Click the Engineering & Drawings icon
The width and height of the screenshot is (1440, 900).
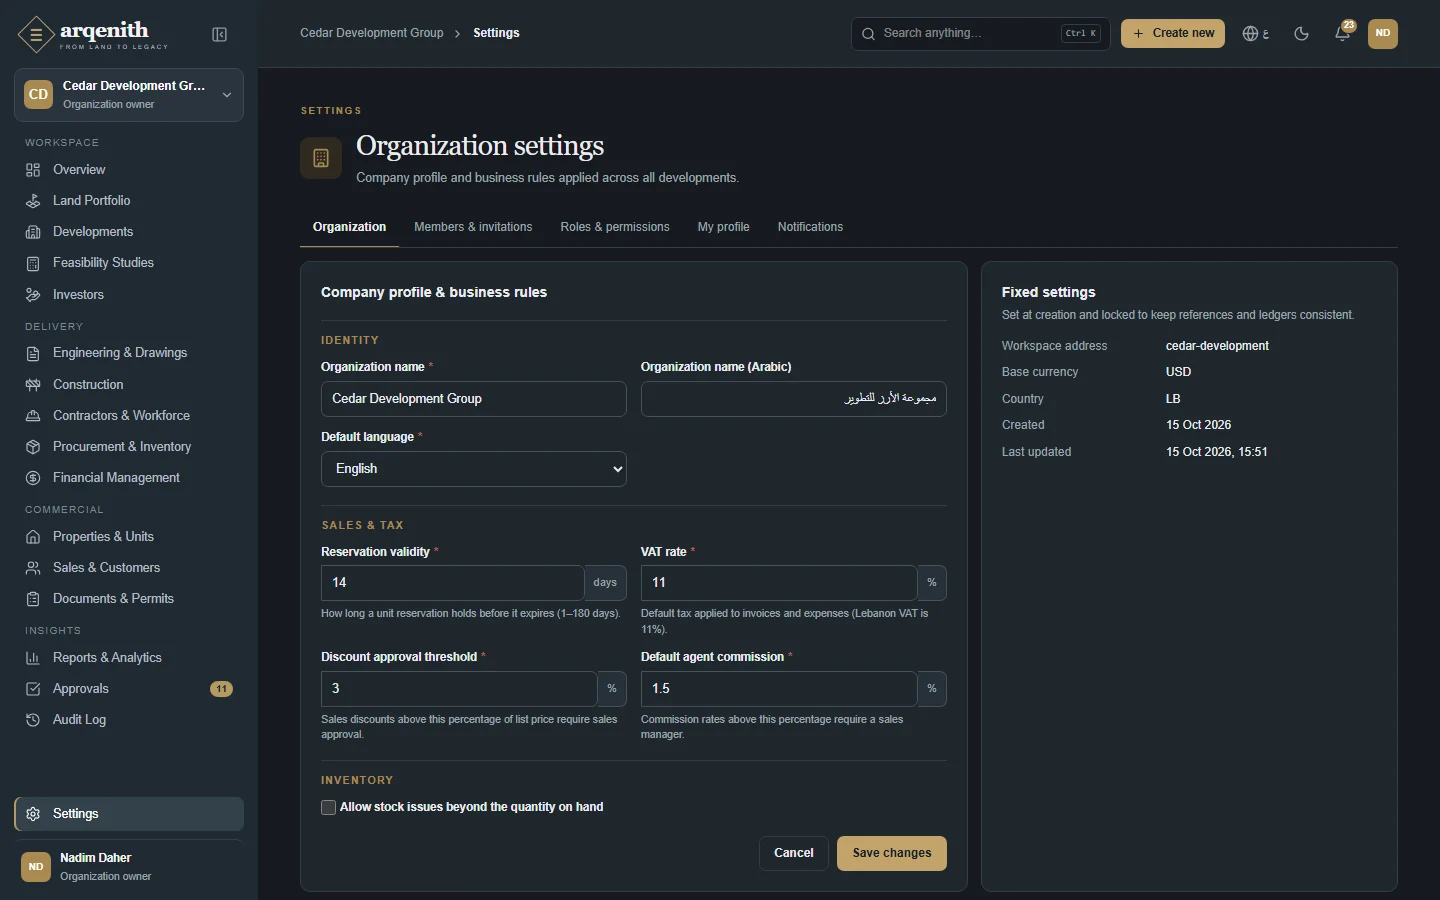(x=33, y=353)
